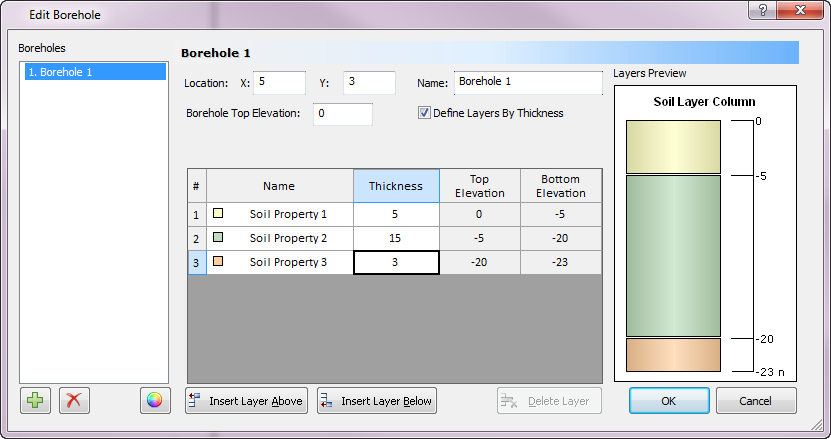Click Soil Property 1 yellow color swatch
Screen dimensions: 831x439
tap(218, 213)
